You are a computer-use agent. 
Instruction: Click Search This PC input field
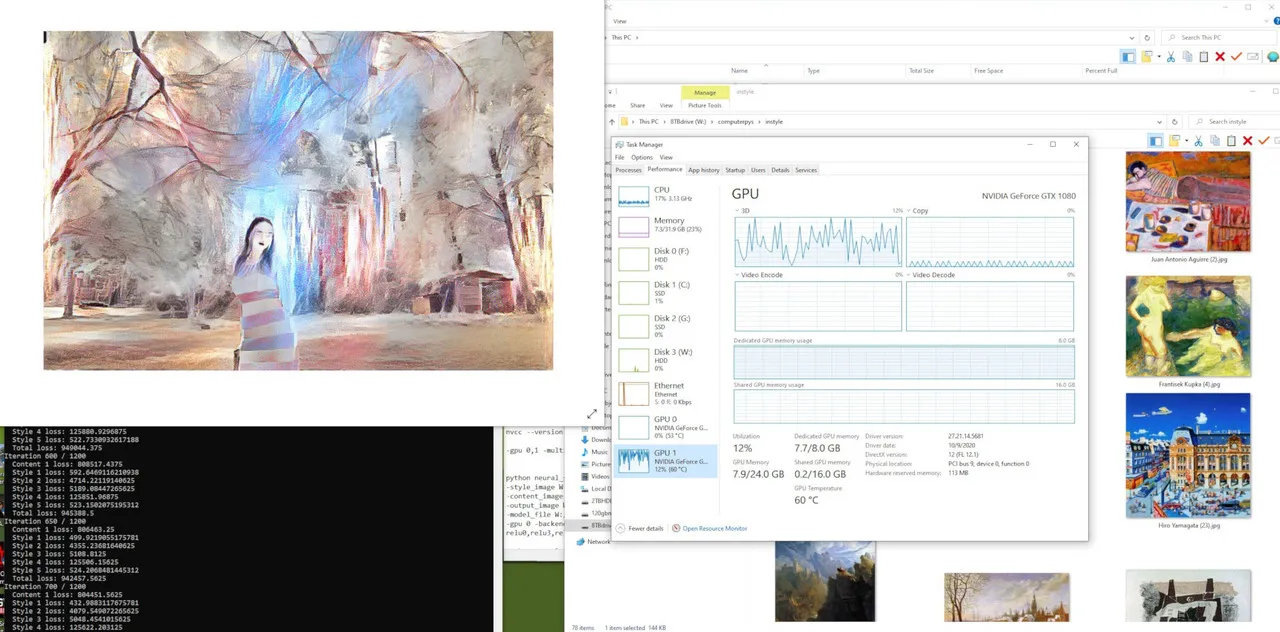click(1218, 38)
